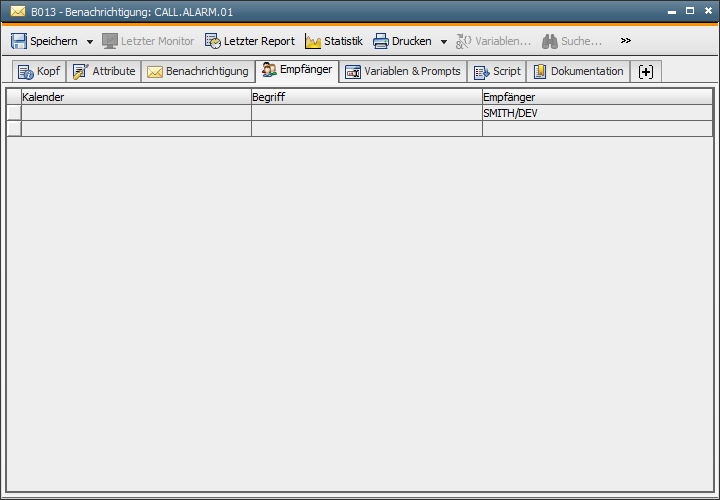720x500 pixels.
Task: Open the Speichern dropdown arrow
Action: (89, 42)
